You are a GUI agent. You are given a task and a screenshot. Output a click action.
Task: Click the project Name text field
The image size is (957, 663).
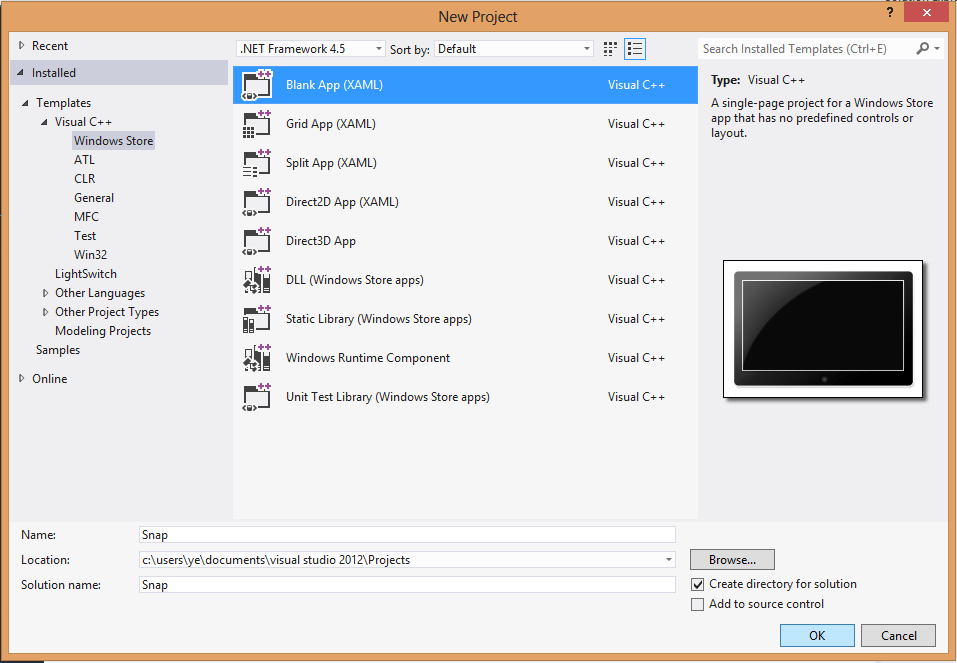(x=407, y=535)
